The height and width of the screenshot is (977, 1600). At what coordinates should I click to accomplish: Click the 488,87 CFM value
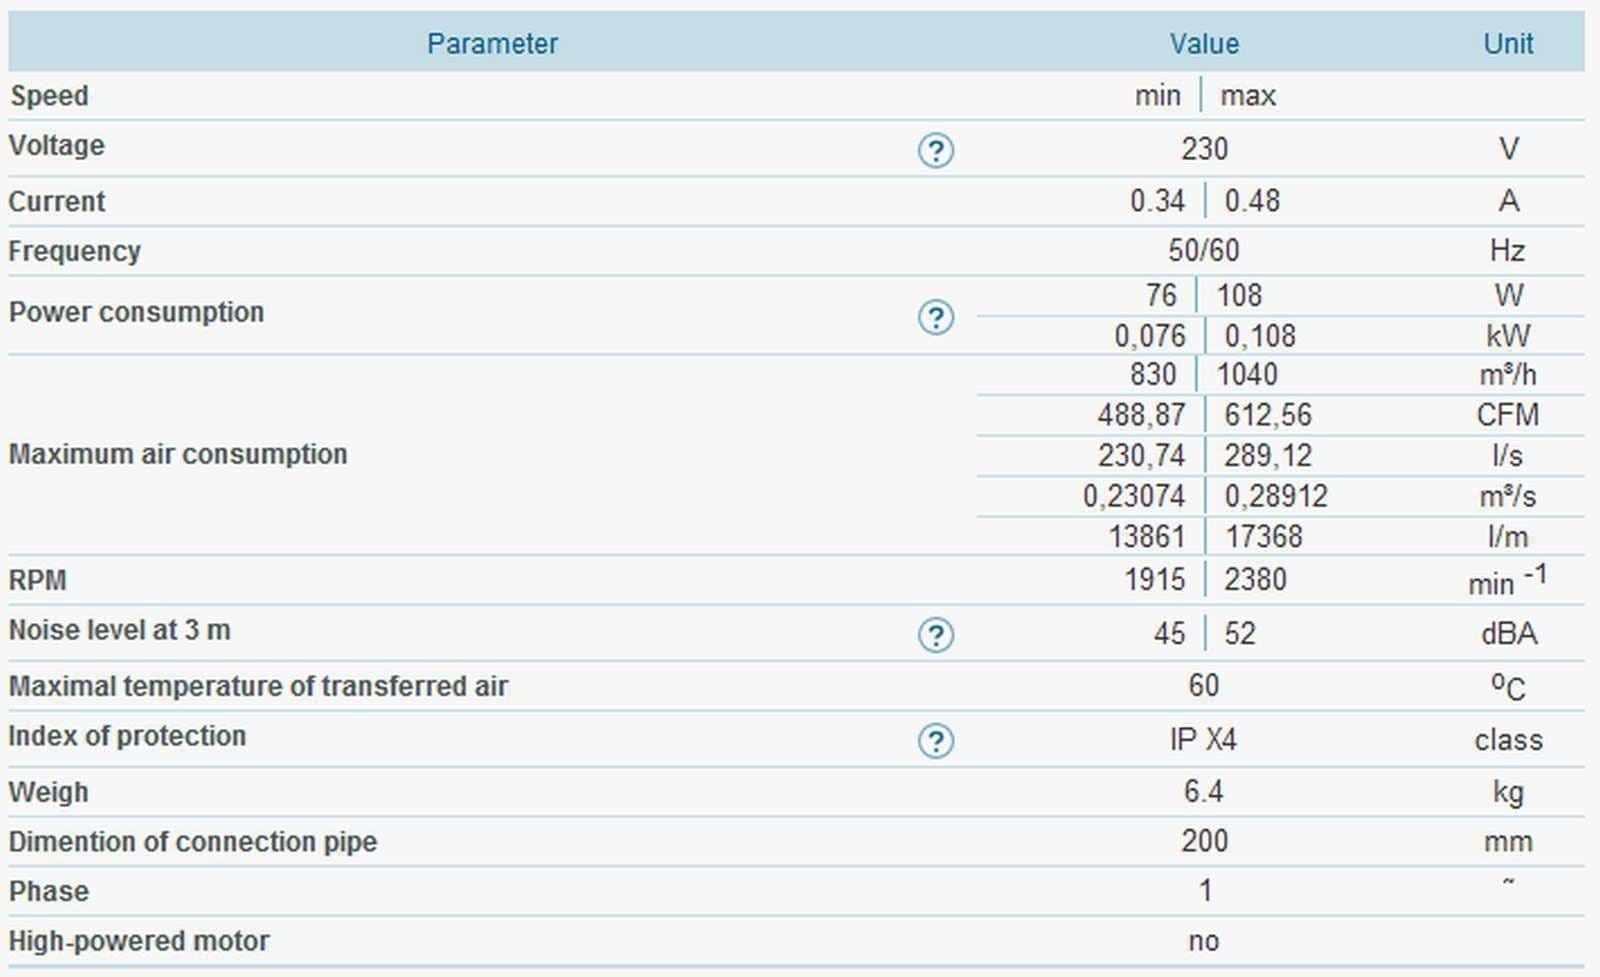click(x=1141, y=415)
